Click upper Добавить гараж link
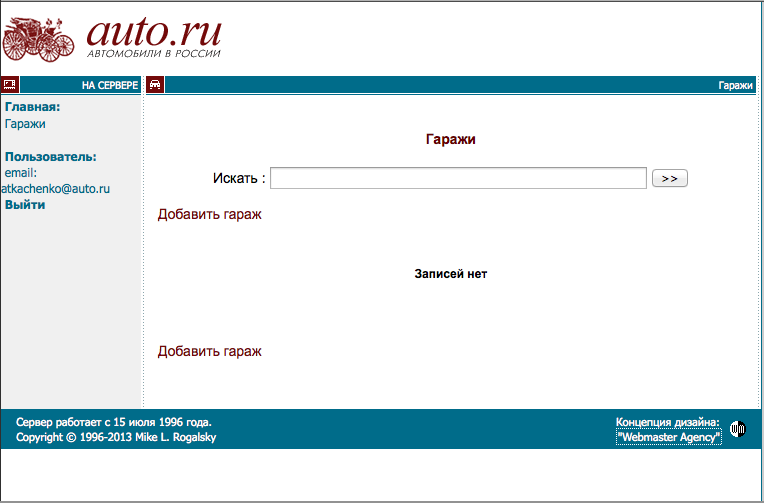The image size is (764, 503). pyautogui.click(x=209, y=214)
